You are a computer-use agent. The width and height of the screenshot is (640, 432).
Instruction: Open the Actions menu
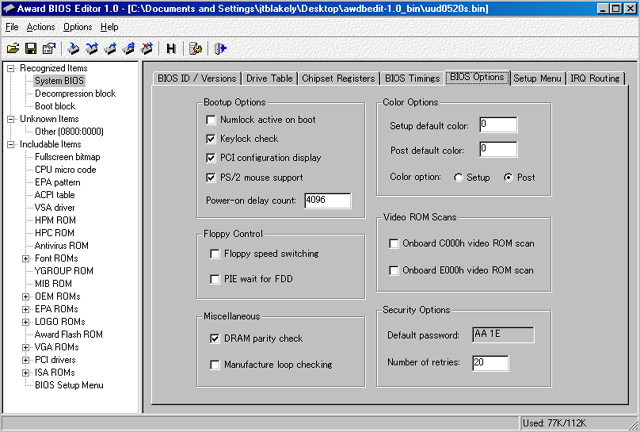tap(41, 27)
